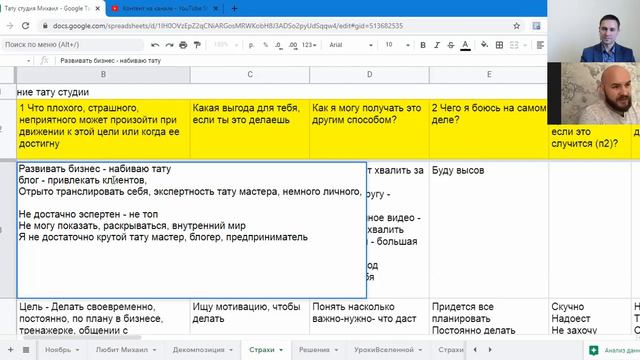Image resolution: width=640 pixels, height=360 pixels.
Task: Open Любит Михаил tab dropdown arrow
Action: 154,350
